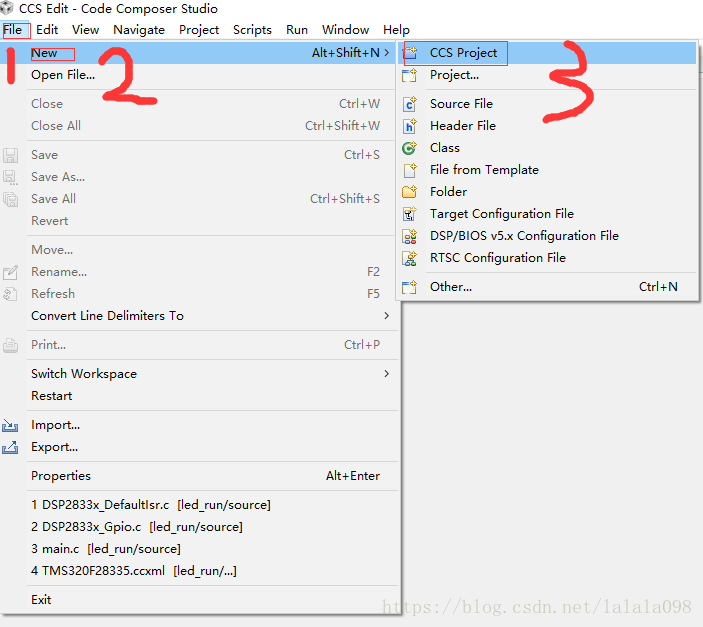Click the Refresh icon in File menu
703x627 pixels.
tap(10, 294)
